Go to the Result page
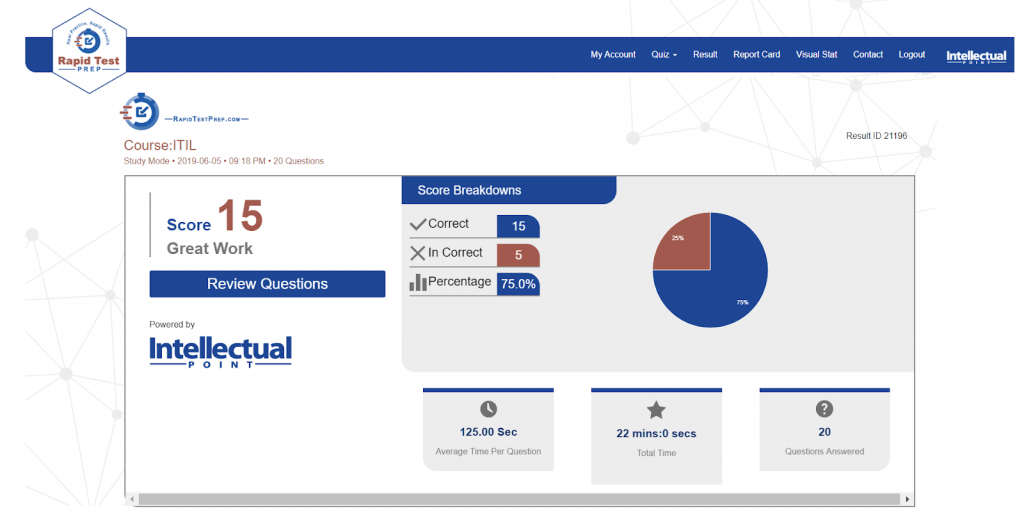1024x515 pixels. [705, 55]
